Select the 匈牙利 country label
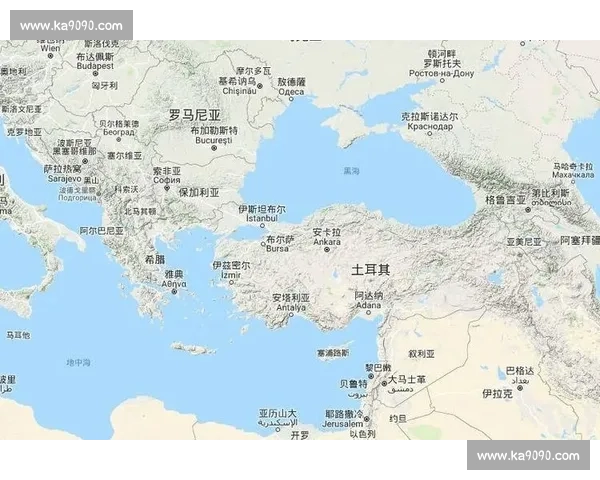 pyautogui.click(x=104, y=85)
